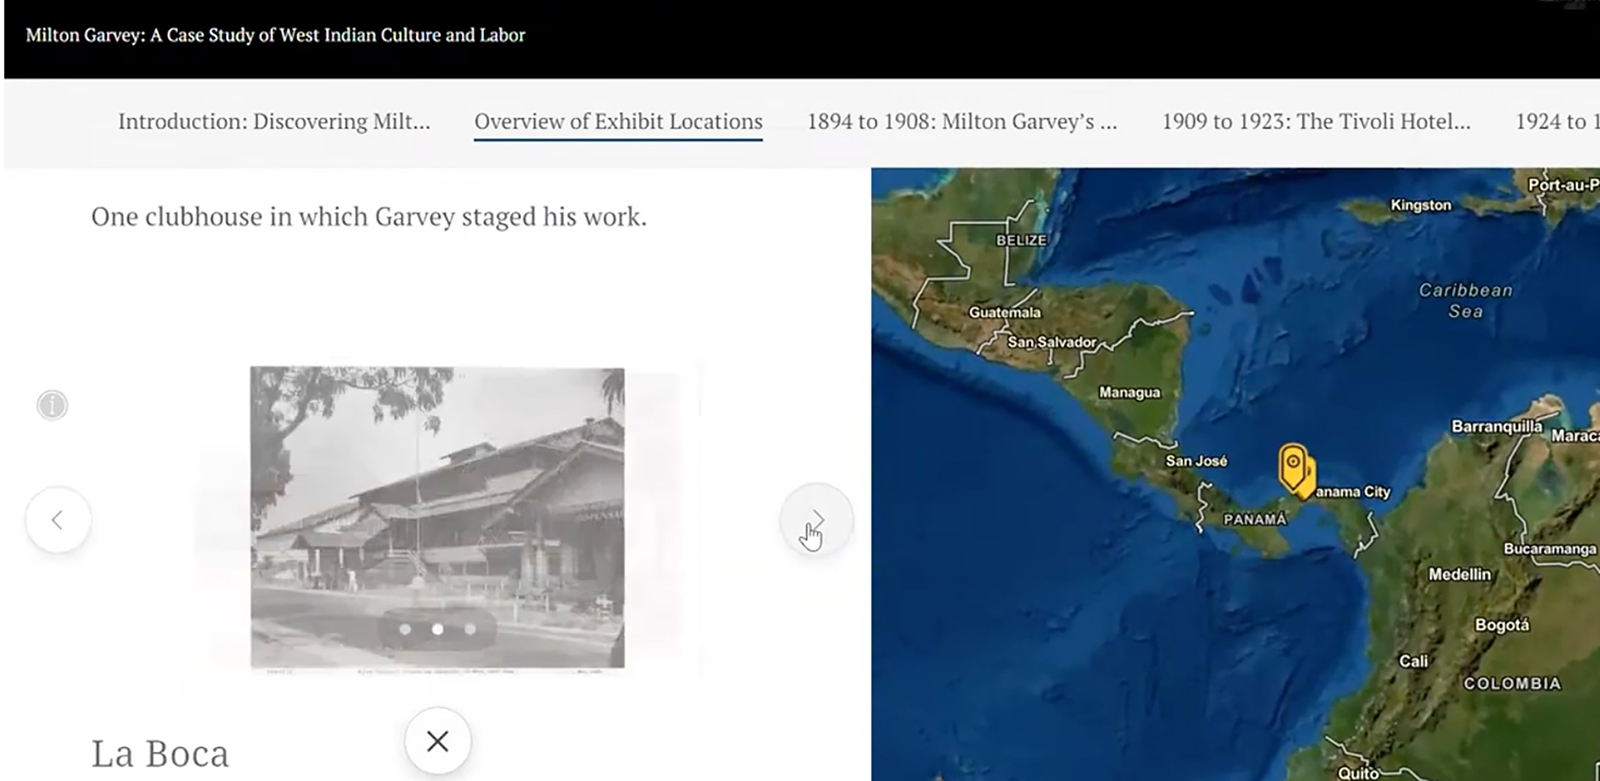Click the caption about Garvey's clubhouse
The height and width of the screenshot is (781, 1600).
[x=369, y=217]
